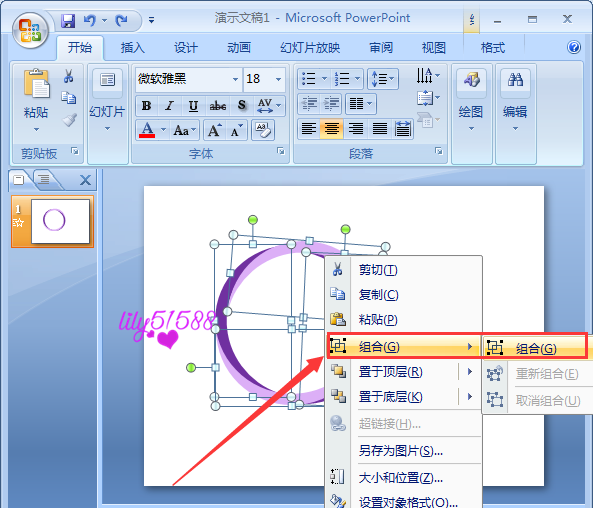Activate the Format Painter brush

[69, 120]
